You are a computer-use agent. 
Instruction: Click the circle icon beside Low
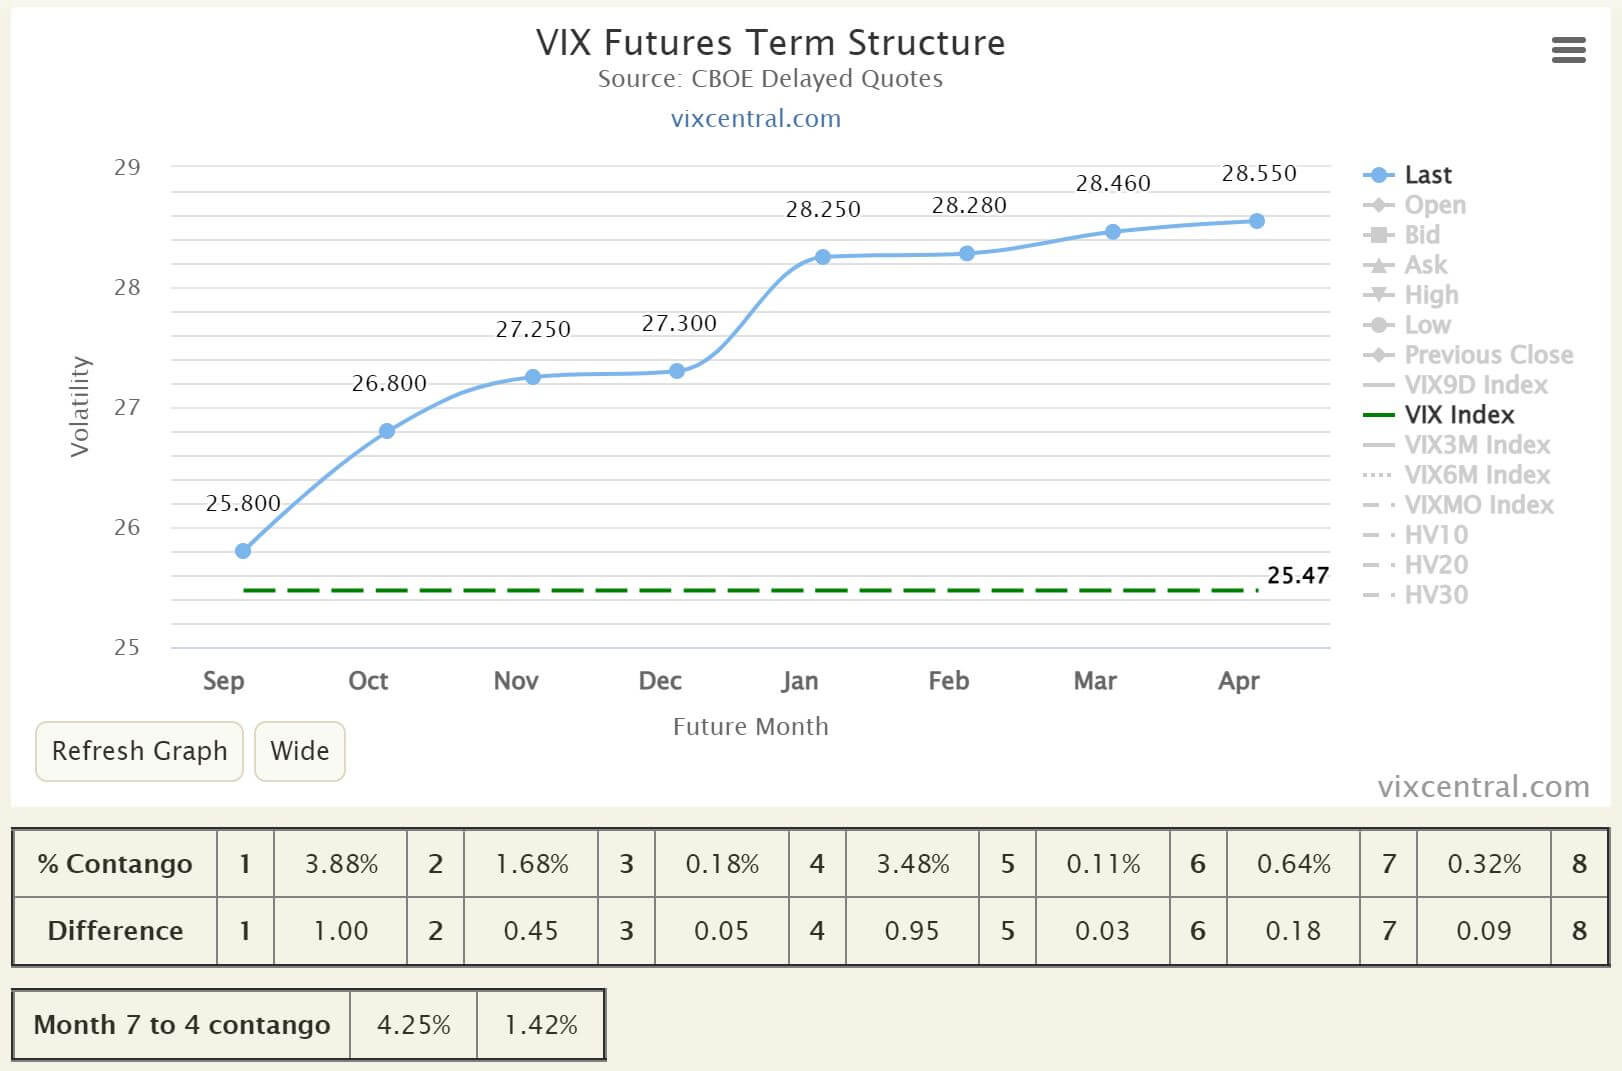1378,325
